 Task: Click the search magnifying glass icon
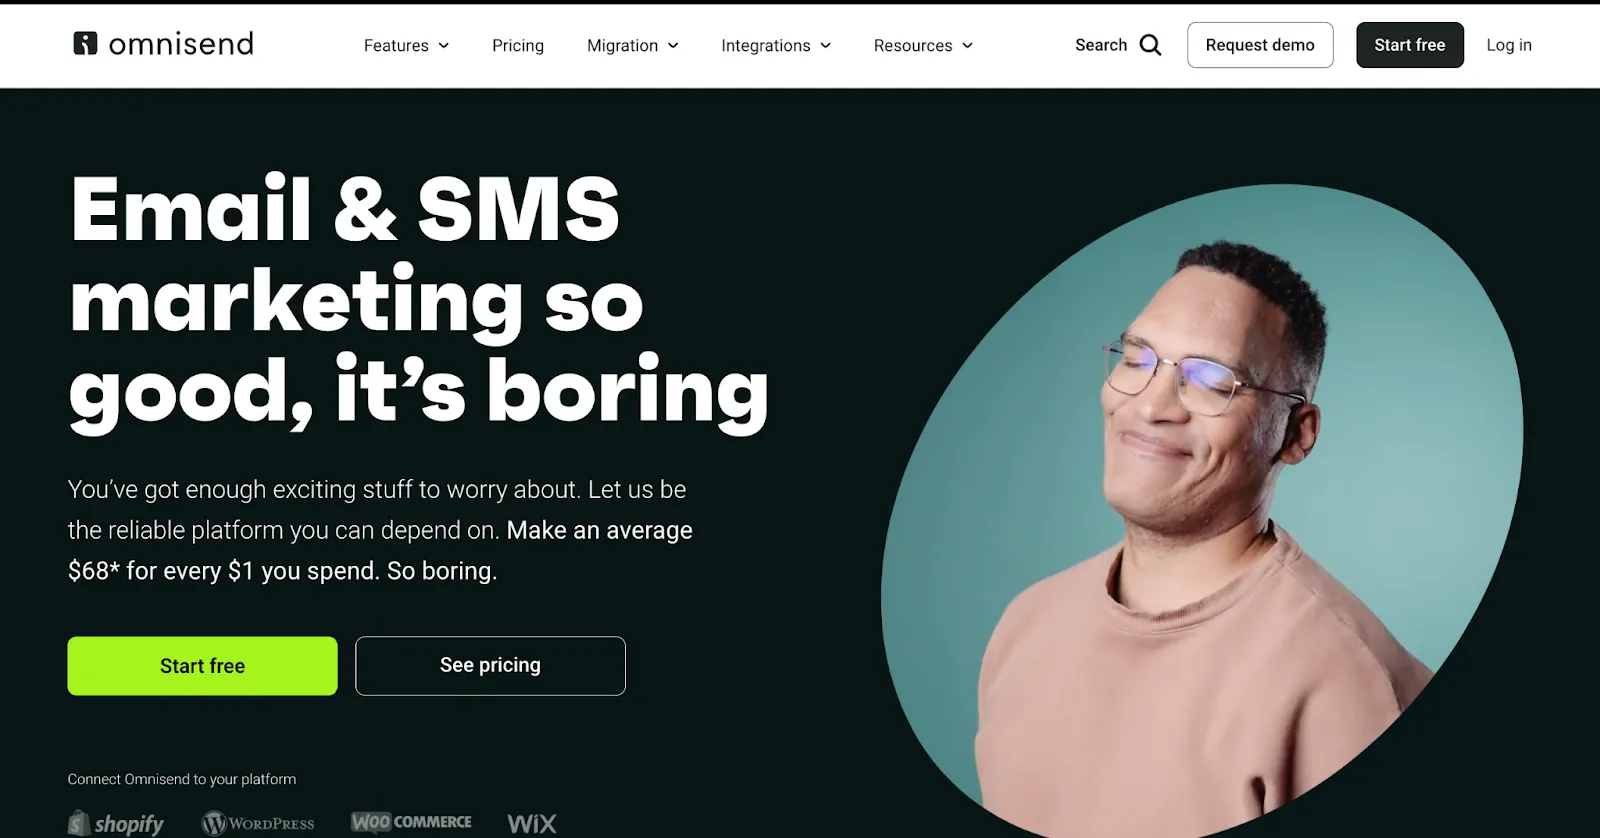[1151, 45]
